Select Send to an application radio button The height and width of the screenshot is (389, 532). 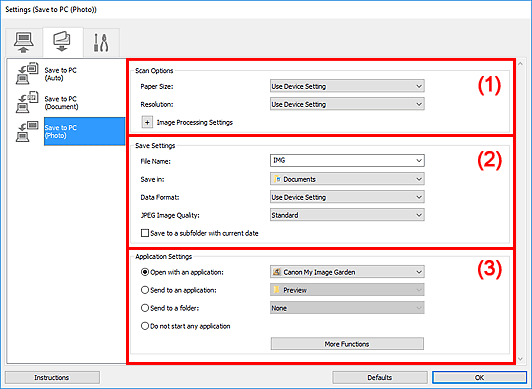click(x=145, y=290)
